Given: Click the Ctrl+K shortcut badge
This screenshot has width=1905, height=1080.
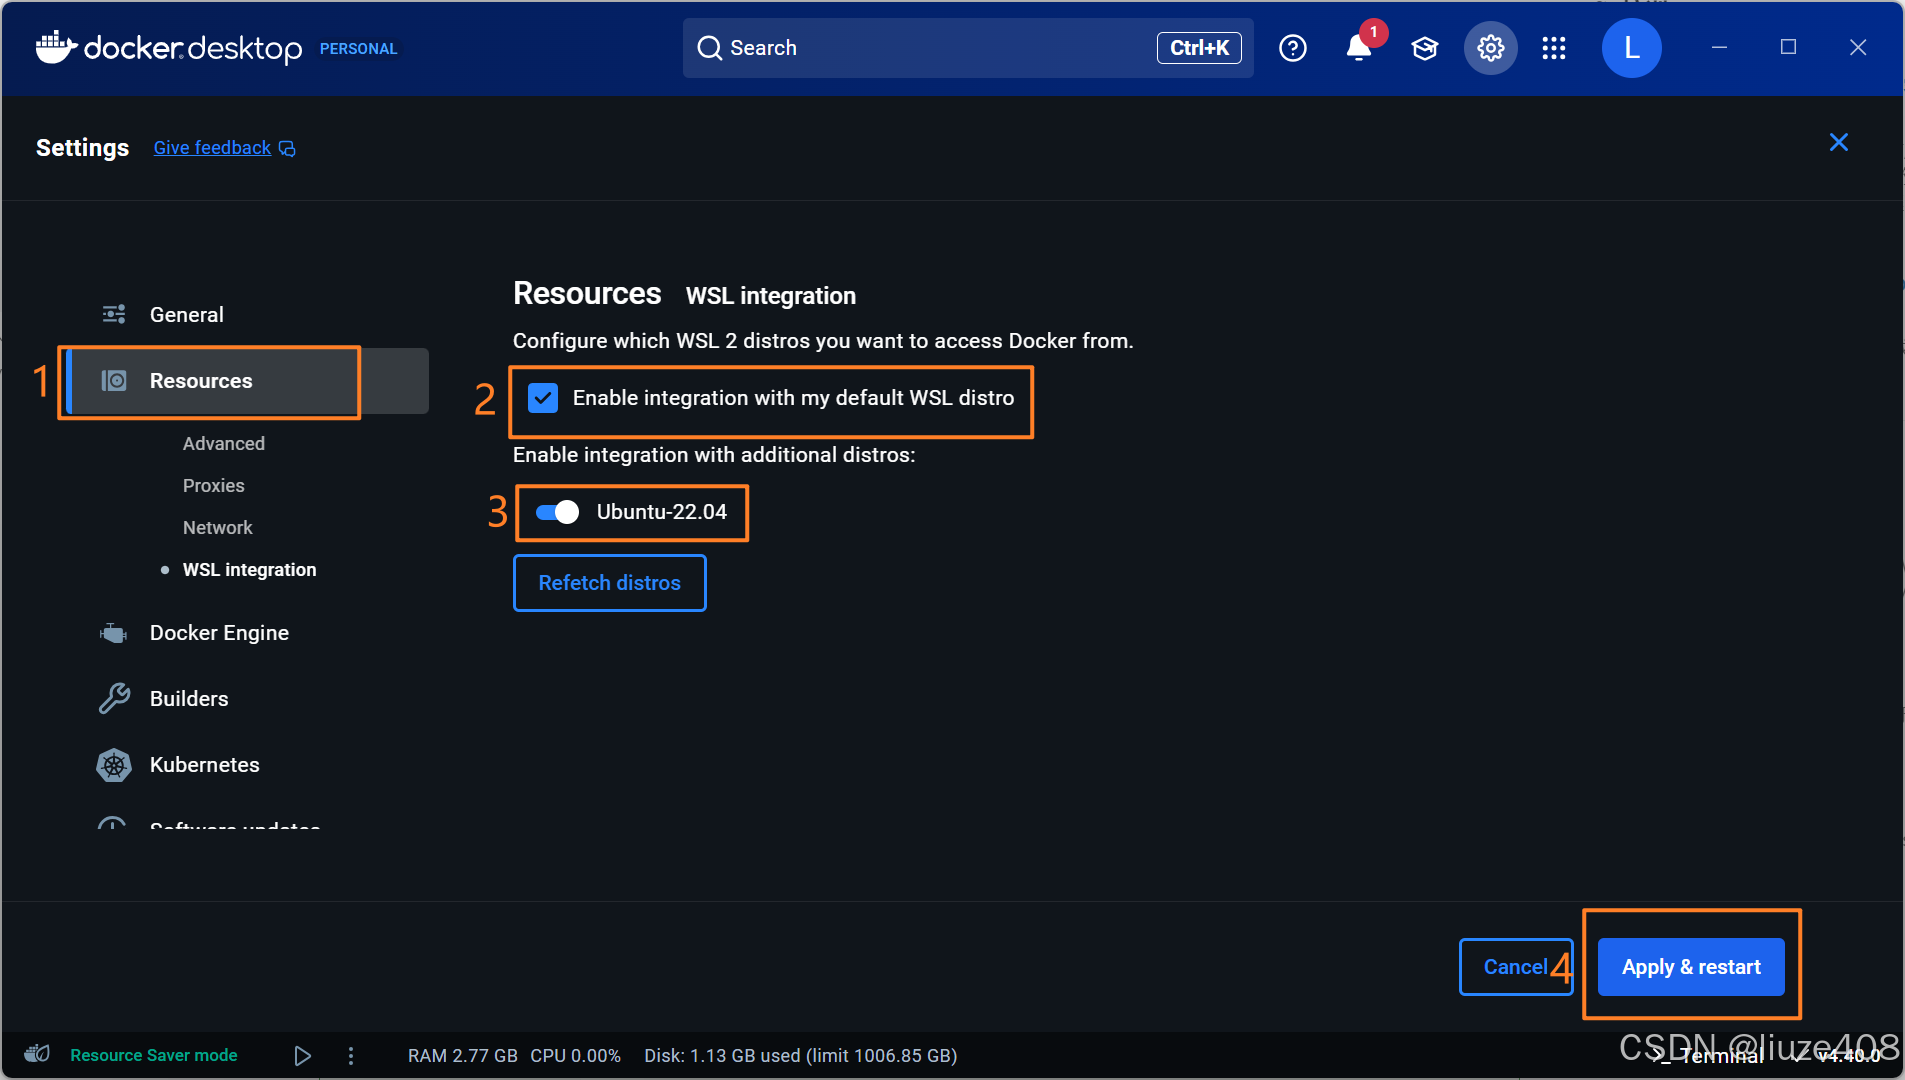Looking at the screenshot, I should click(x=1199, y=48).
